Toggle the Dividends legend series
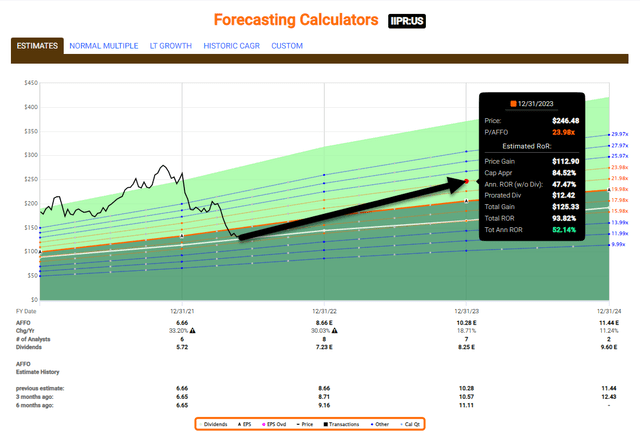Image resolution: width=640 pixels, height=446 pixels. [213, 424]
